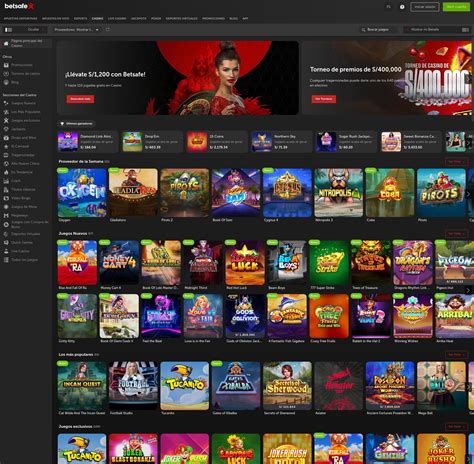Click the Iniciar sesión button

(x=425, y=7)
